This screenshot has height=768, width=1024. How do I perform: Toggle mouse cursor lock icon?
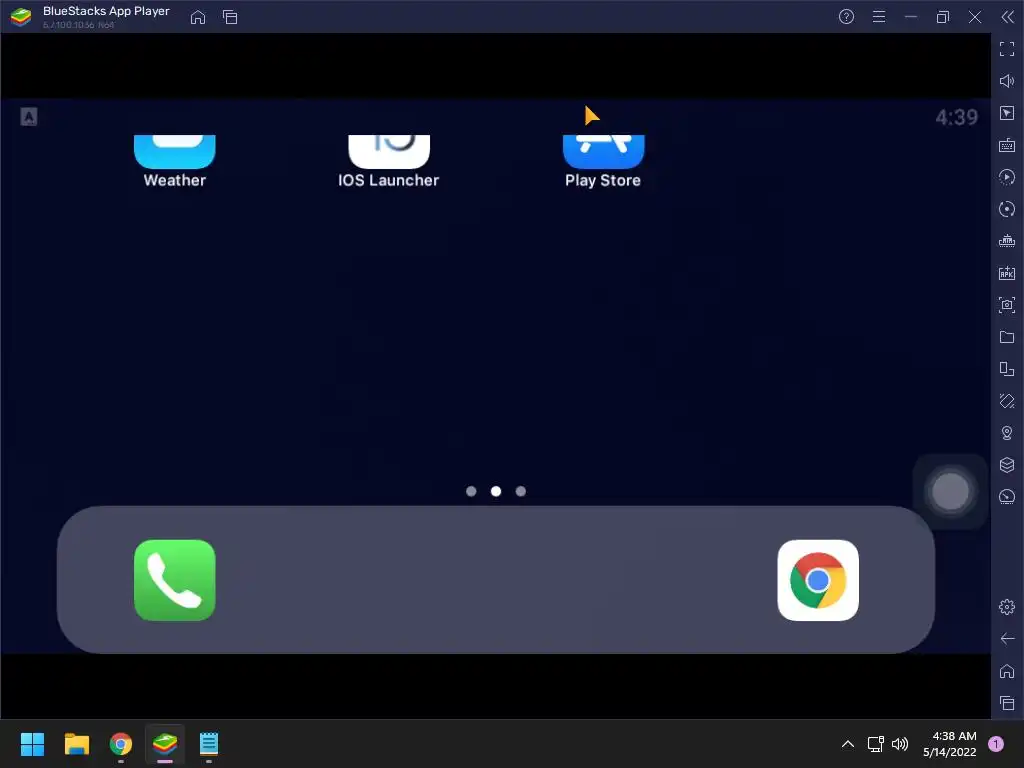click(x=1007, y=113)
